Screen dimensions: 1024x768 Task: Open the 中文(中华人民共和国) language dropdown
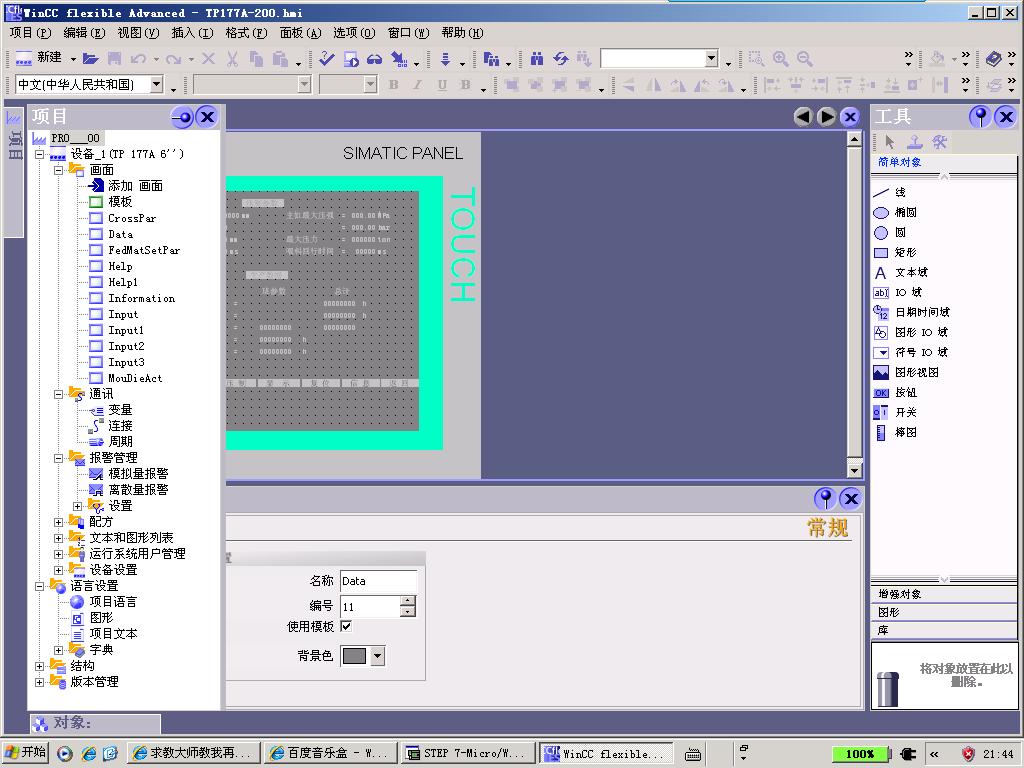pyautogui.click(x=157, y=85)
